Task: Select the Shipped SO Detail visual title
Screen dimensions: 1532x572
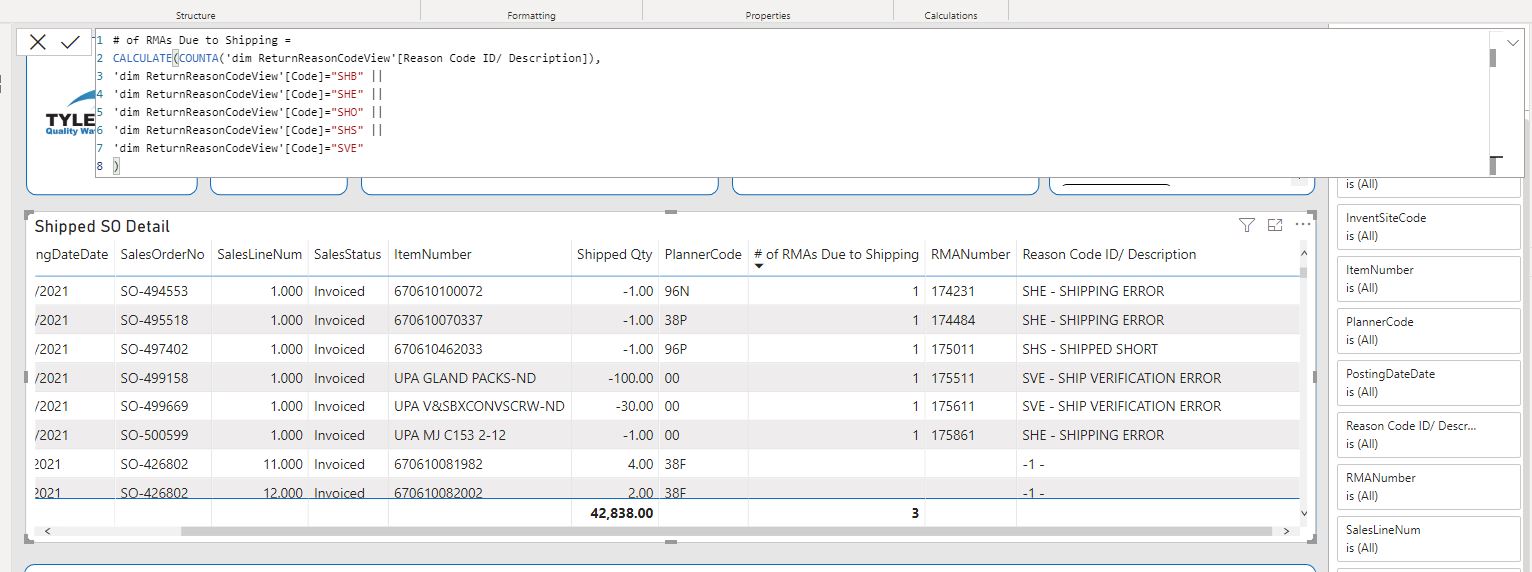Action: (102, 227)
